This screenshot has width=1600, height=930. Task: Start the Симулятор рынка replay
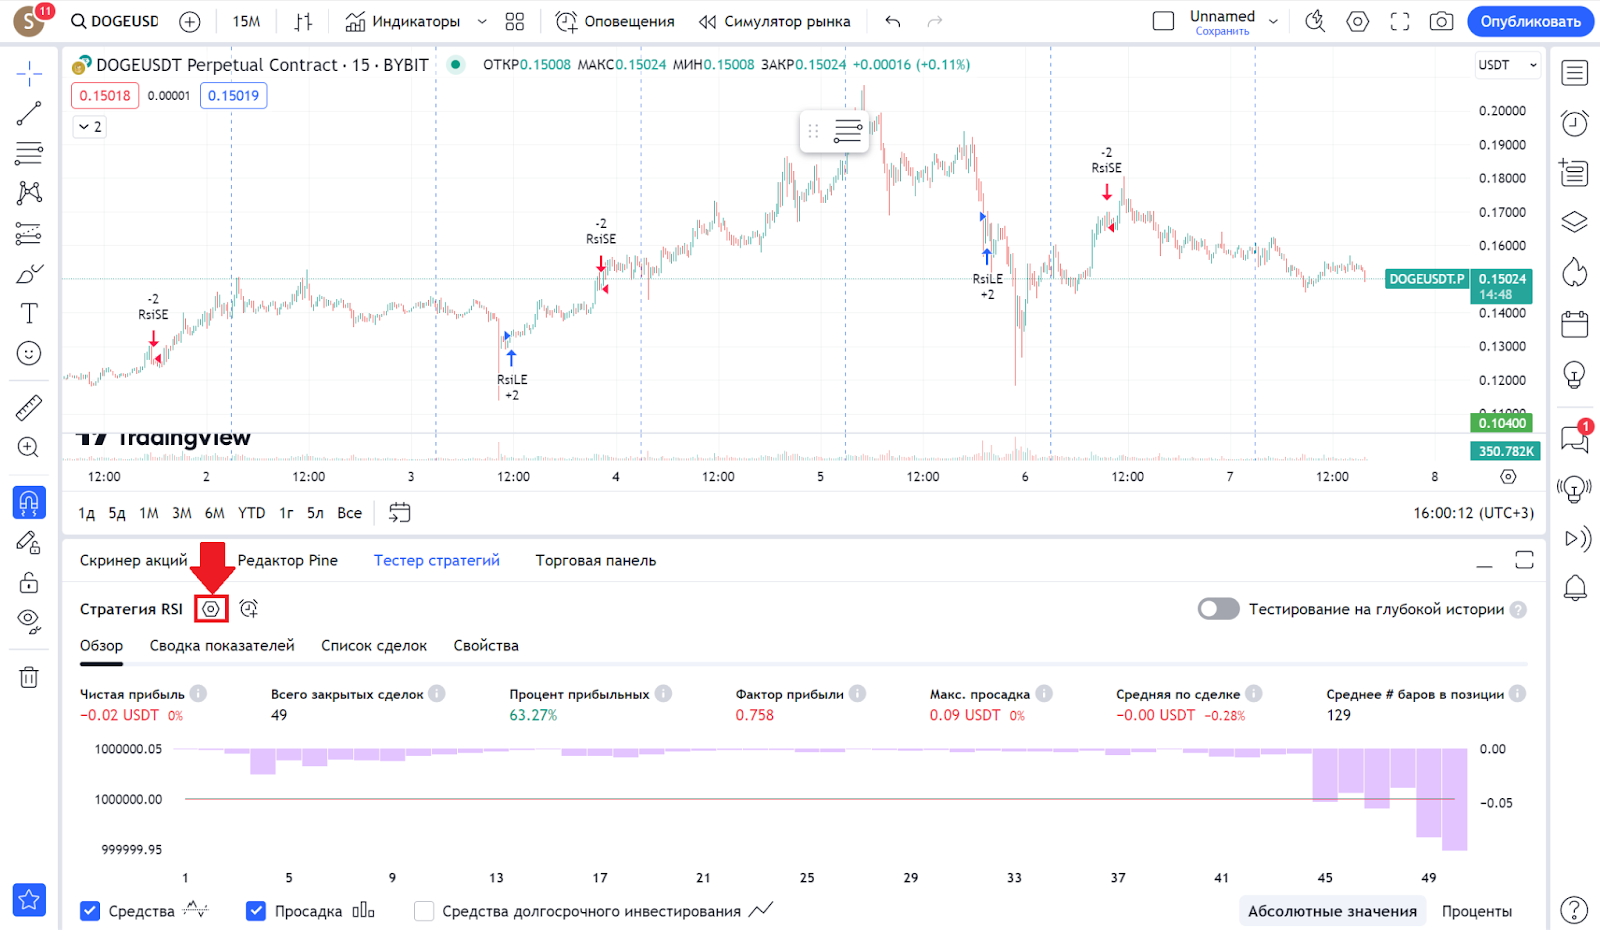tap(774, 21)
